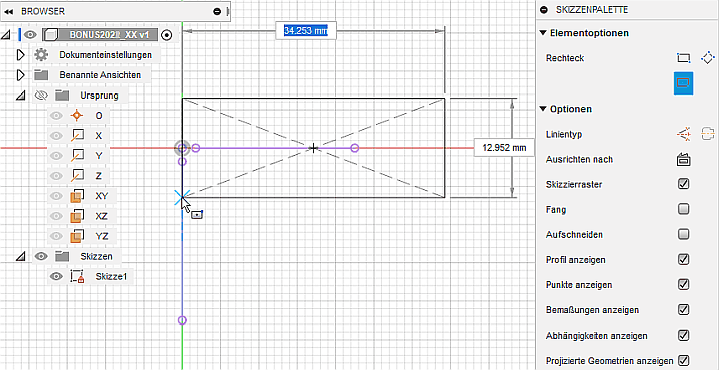Toggle construction line type icon
The width and height of the screenshot is (719, 370).
(683, 134)
